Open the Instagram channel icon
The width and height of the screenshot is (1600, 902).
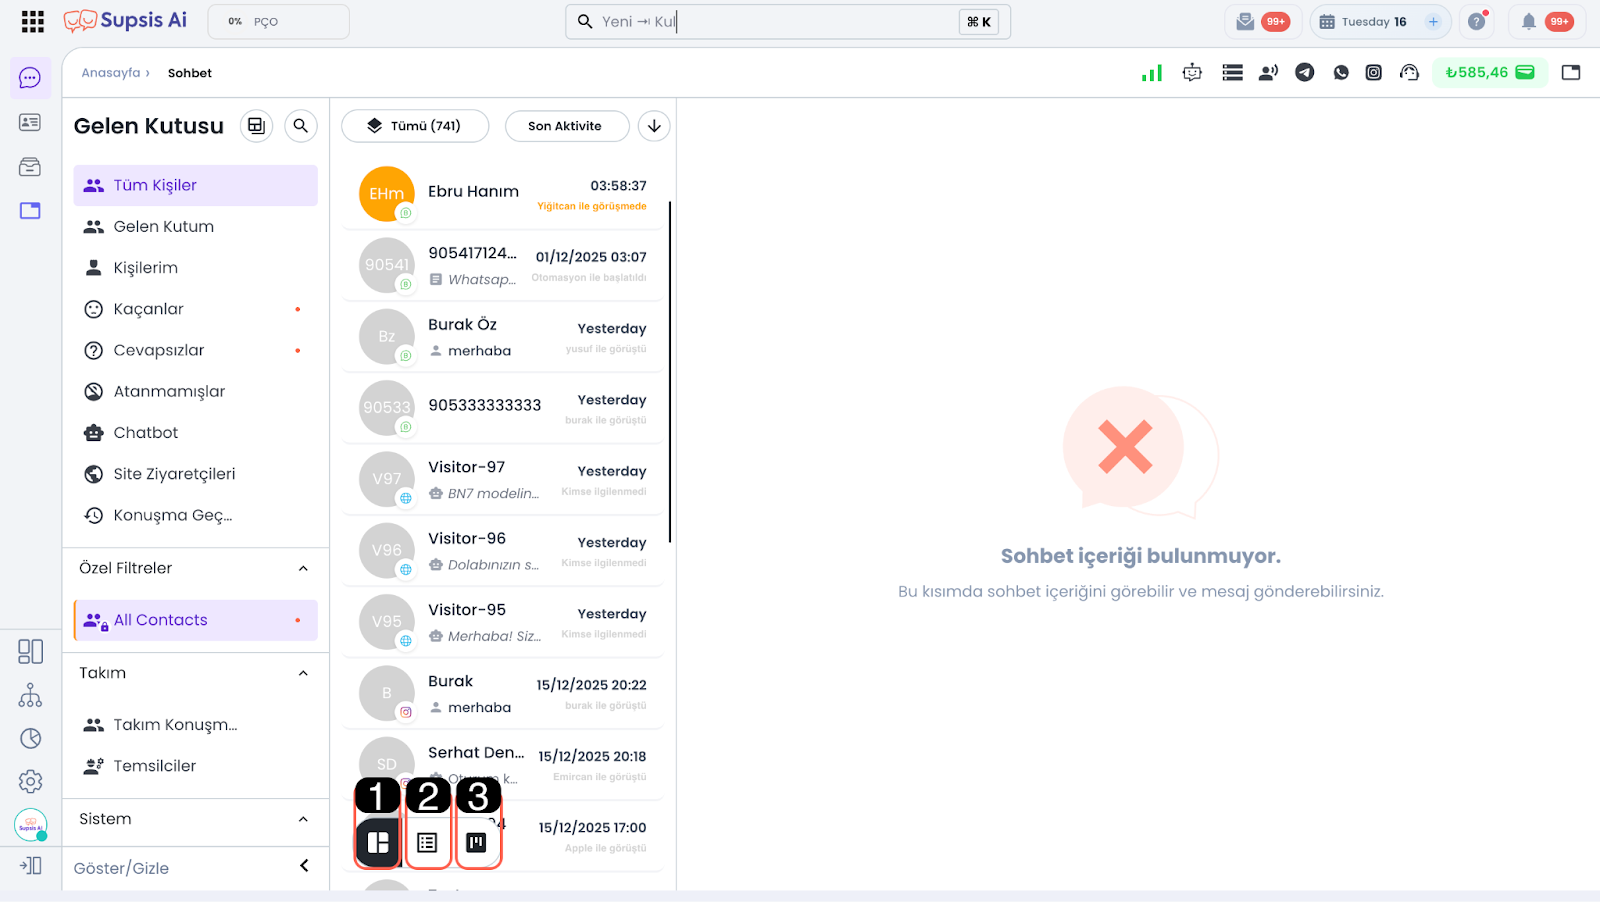1374,72
